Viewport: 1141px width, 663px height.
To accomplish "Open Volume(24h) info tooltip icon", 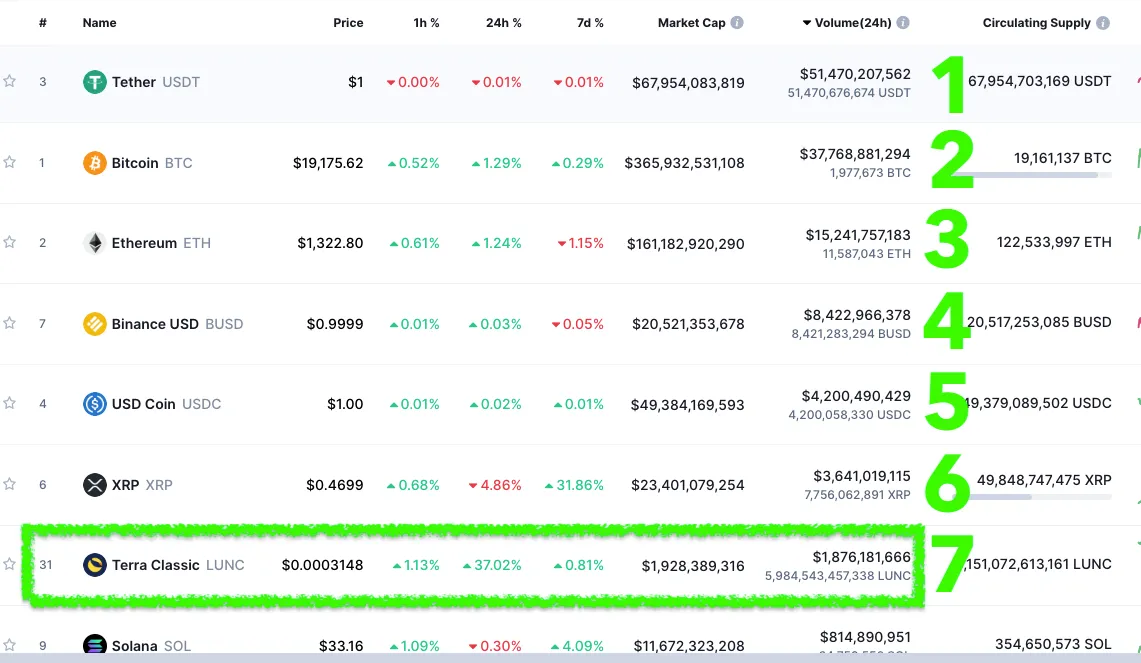I will tap(903, 23).
